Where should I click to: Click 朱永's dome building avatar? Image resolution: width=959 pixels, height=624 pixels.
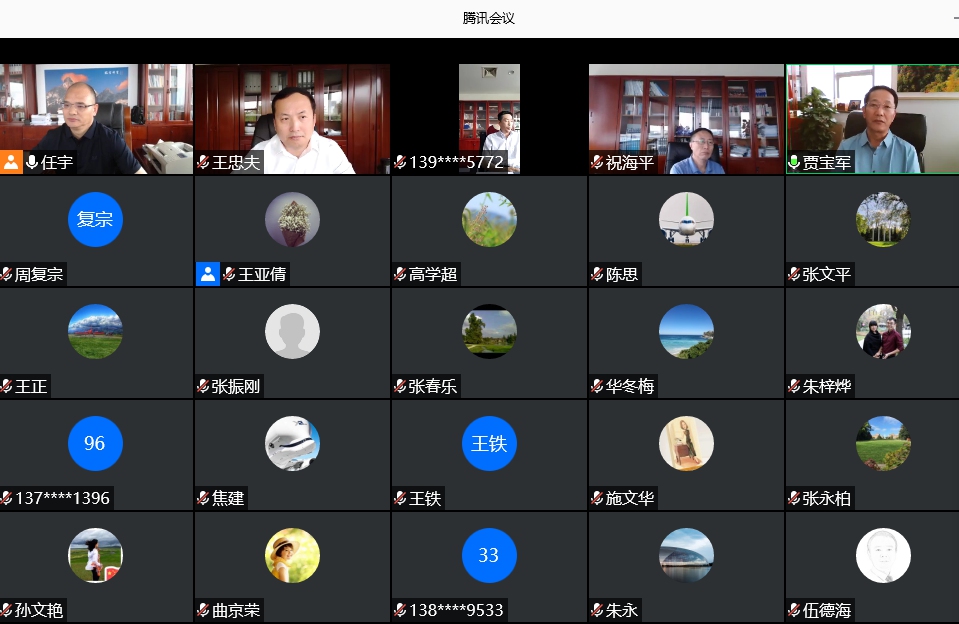686,555
